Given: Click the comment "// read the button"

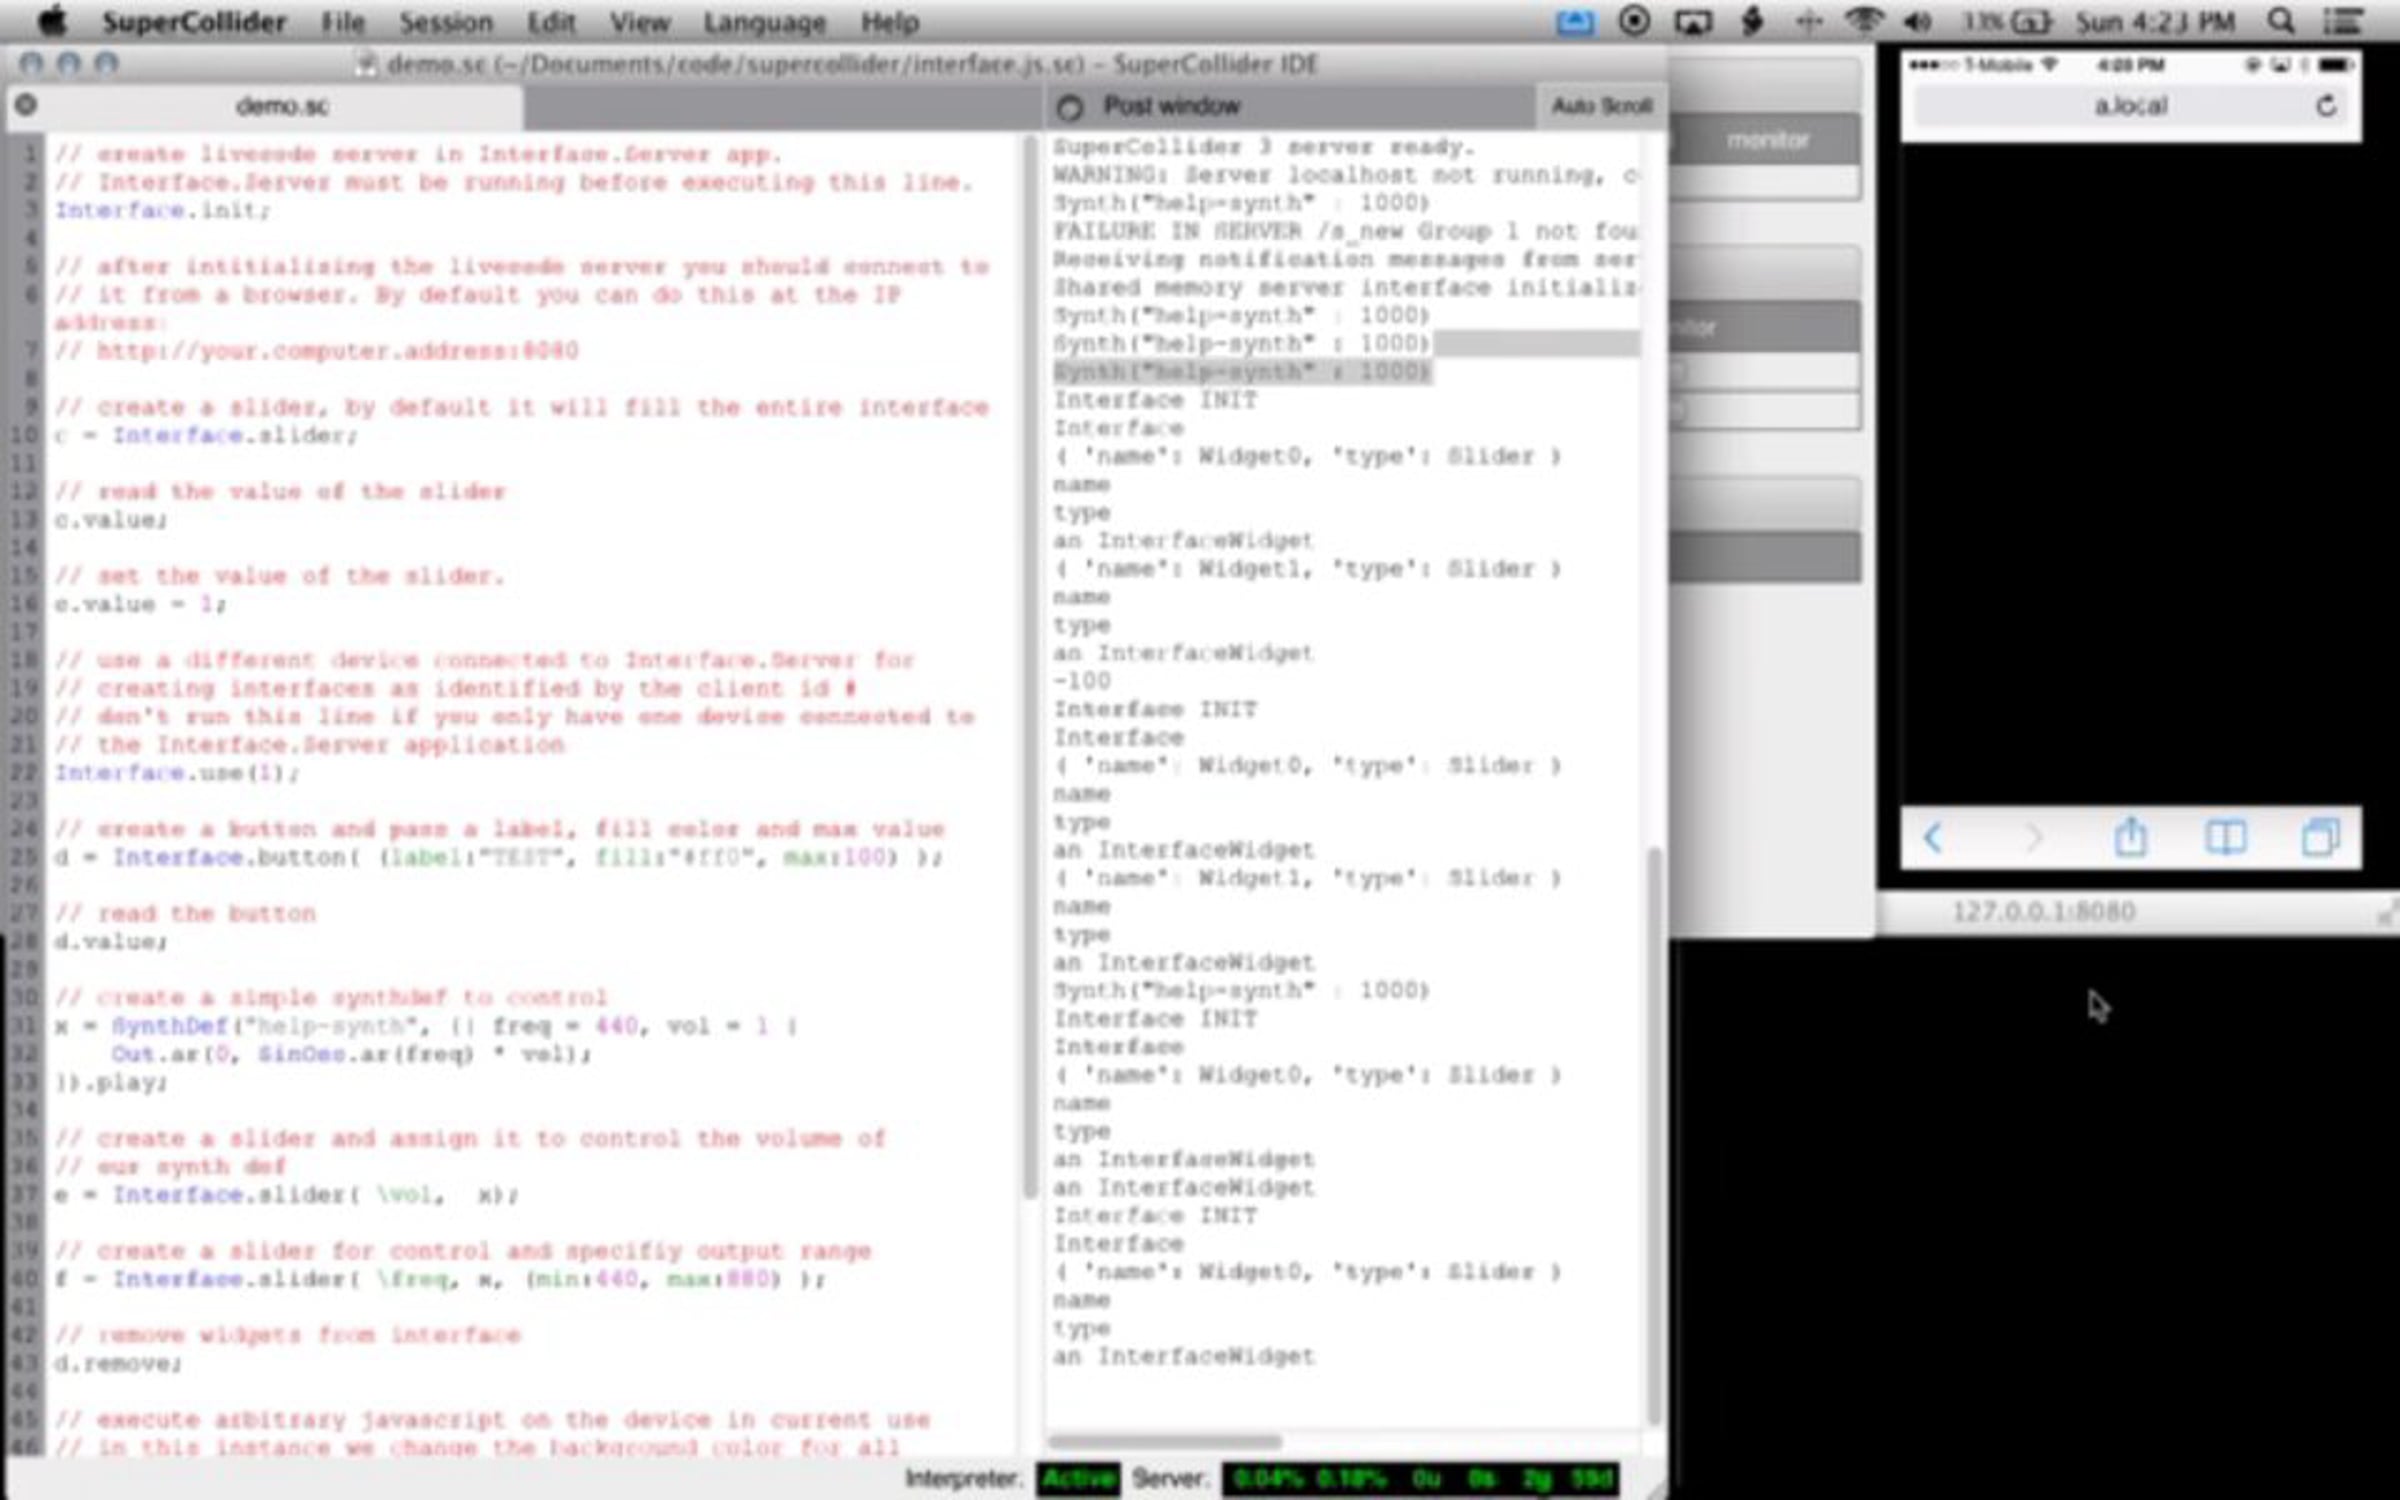Looking at the screenshot, I should pyautogui.click(x=185, y=913).
